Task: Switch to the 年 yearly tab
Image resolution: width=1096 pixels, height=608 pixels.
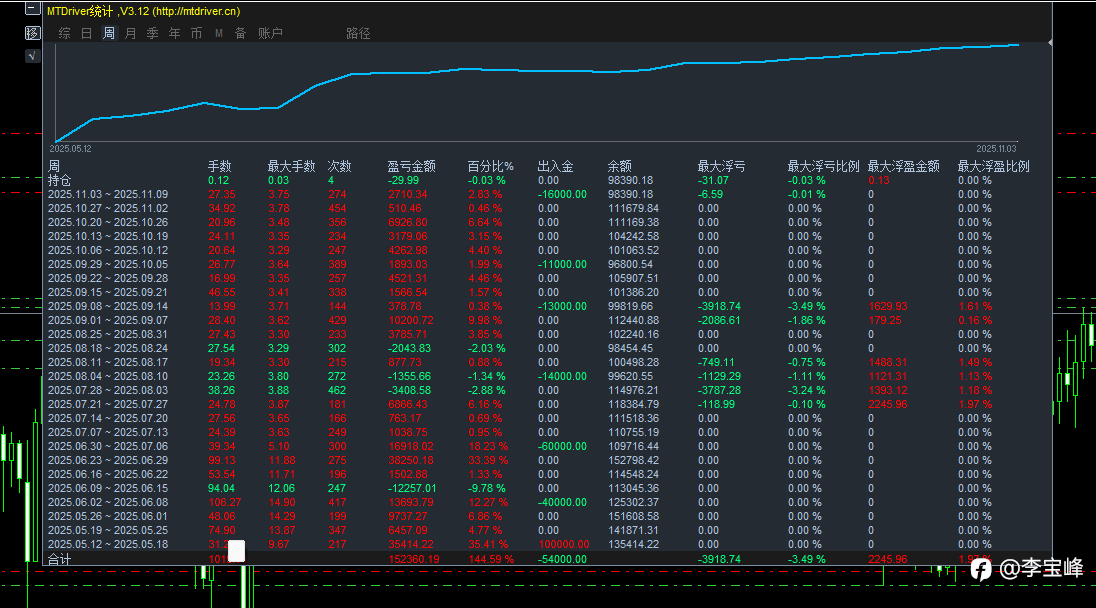Action: pos(174,33)
